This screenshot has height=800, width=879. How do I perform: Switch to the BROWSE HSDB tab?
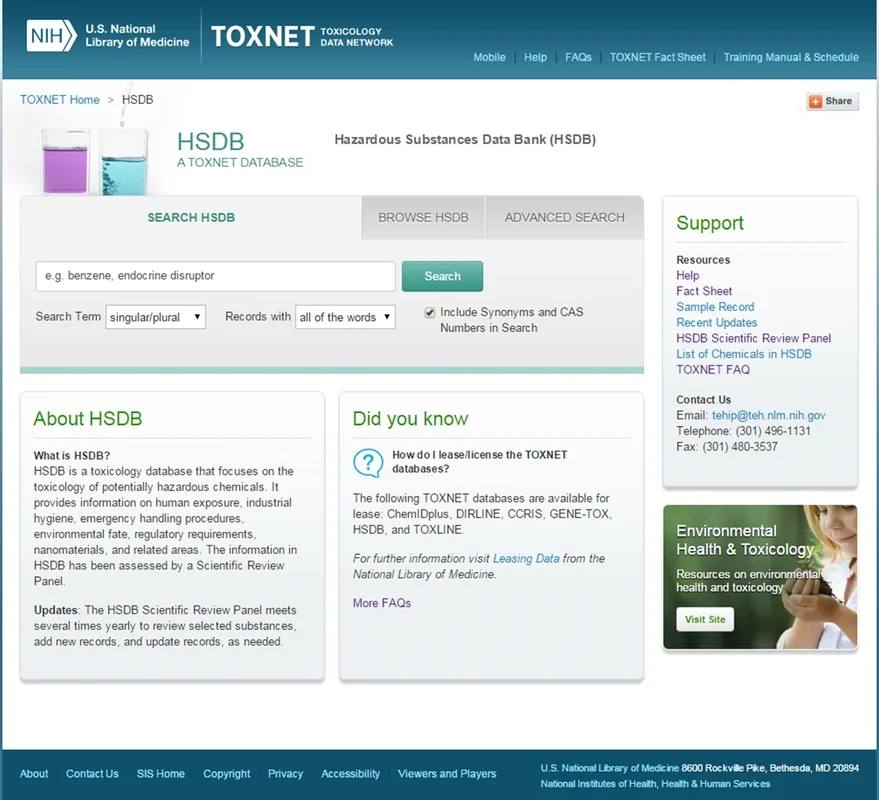click(x=423, y=218)
